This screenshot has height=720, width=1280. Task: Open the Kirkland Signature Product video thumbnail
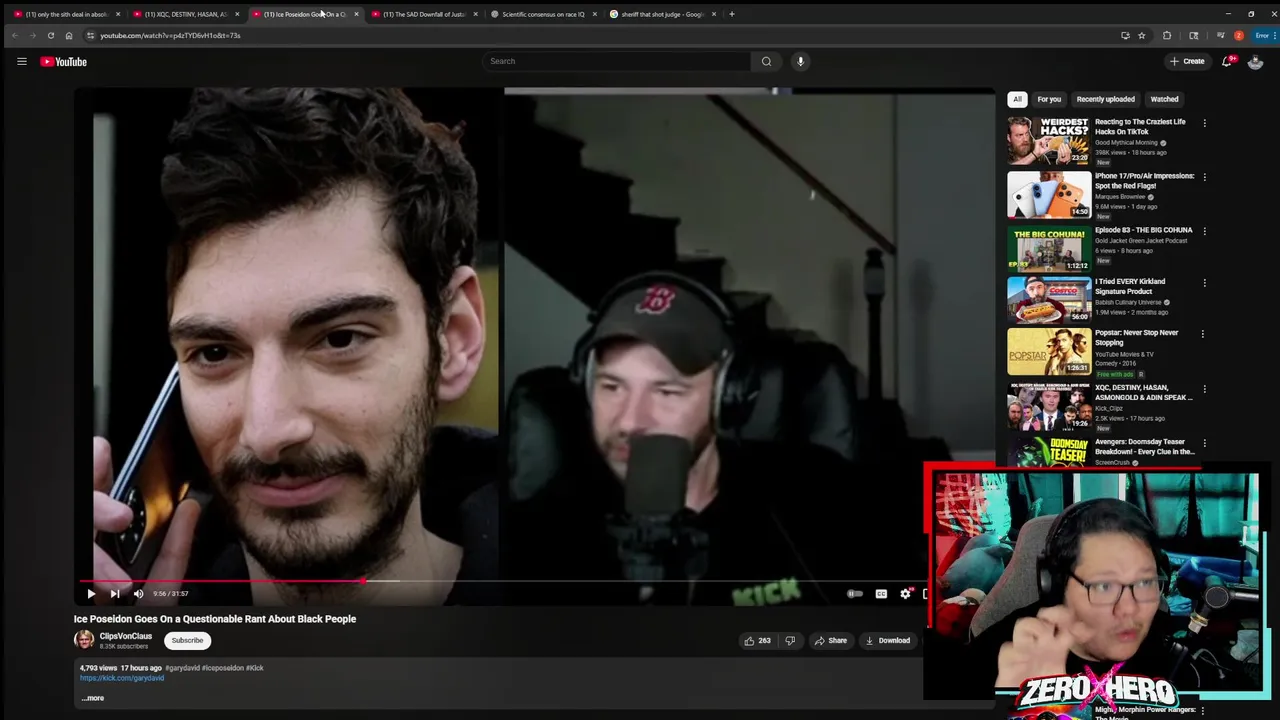1049,298
